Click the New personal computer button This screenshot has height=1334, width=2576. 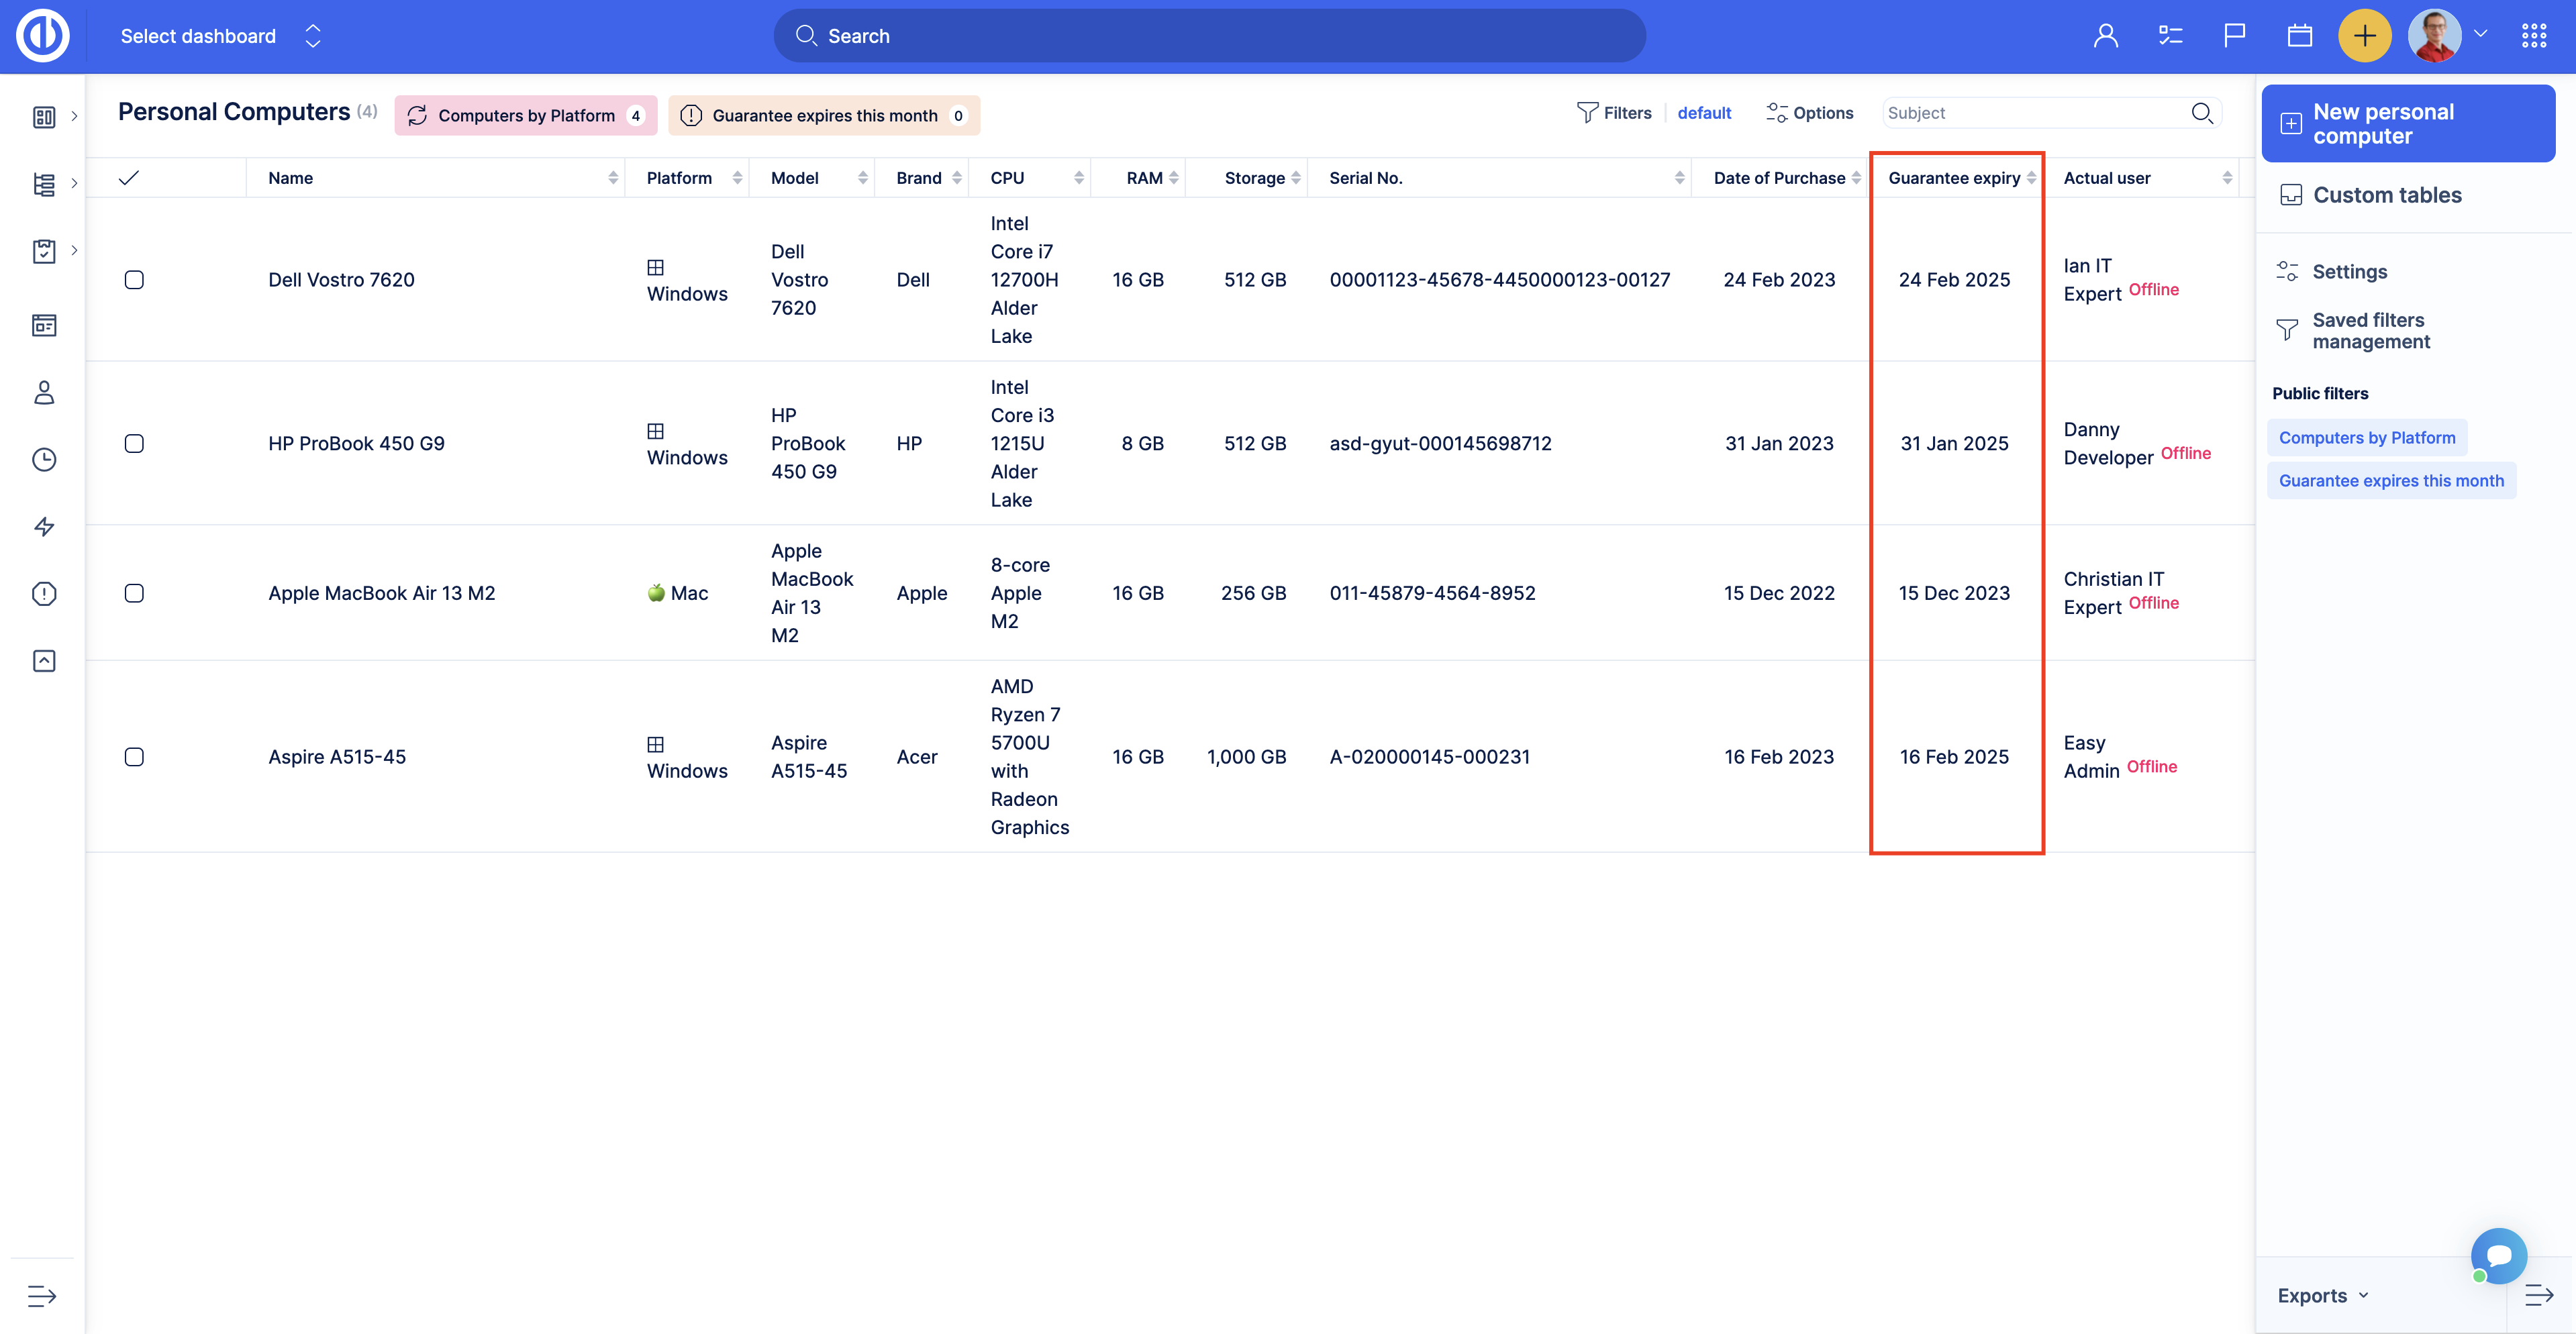[x=2407, y=124]
